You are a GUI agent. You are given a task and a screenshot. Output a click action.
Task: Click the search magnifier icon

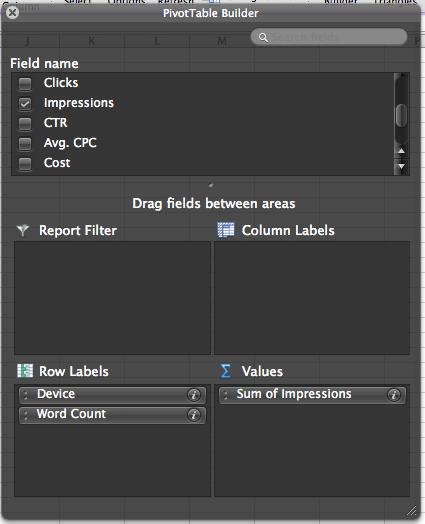(263, 37)
